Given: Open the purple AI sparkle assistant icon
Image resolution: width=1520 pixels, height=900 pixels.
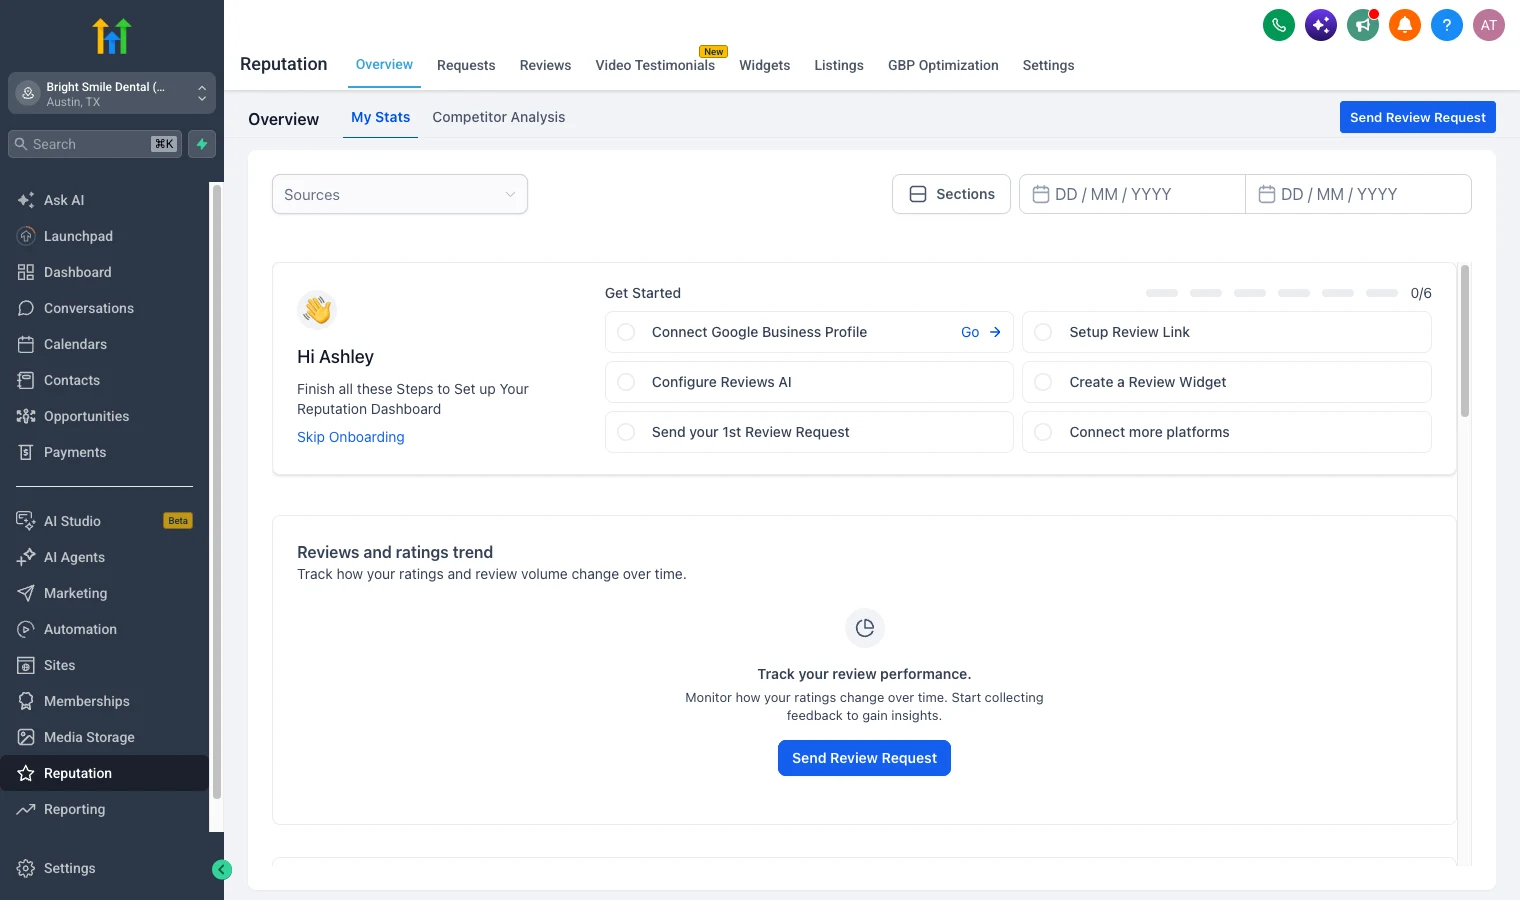Looking at the screenshot, I should click(x=1321, y=25).
